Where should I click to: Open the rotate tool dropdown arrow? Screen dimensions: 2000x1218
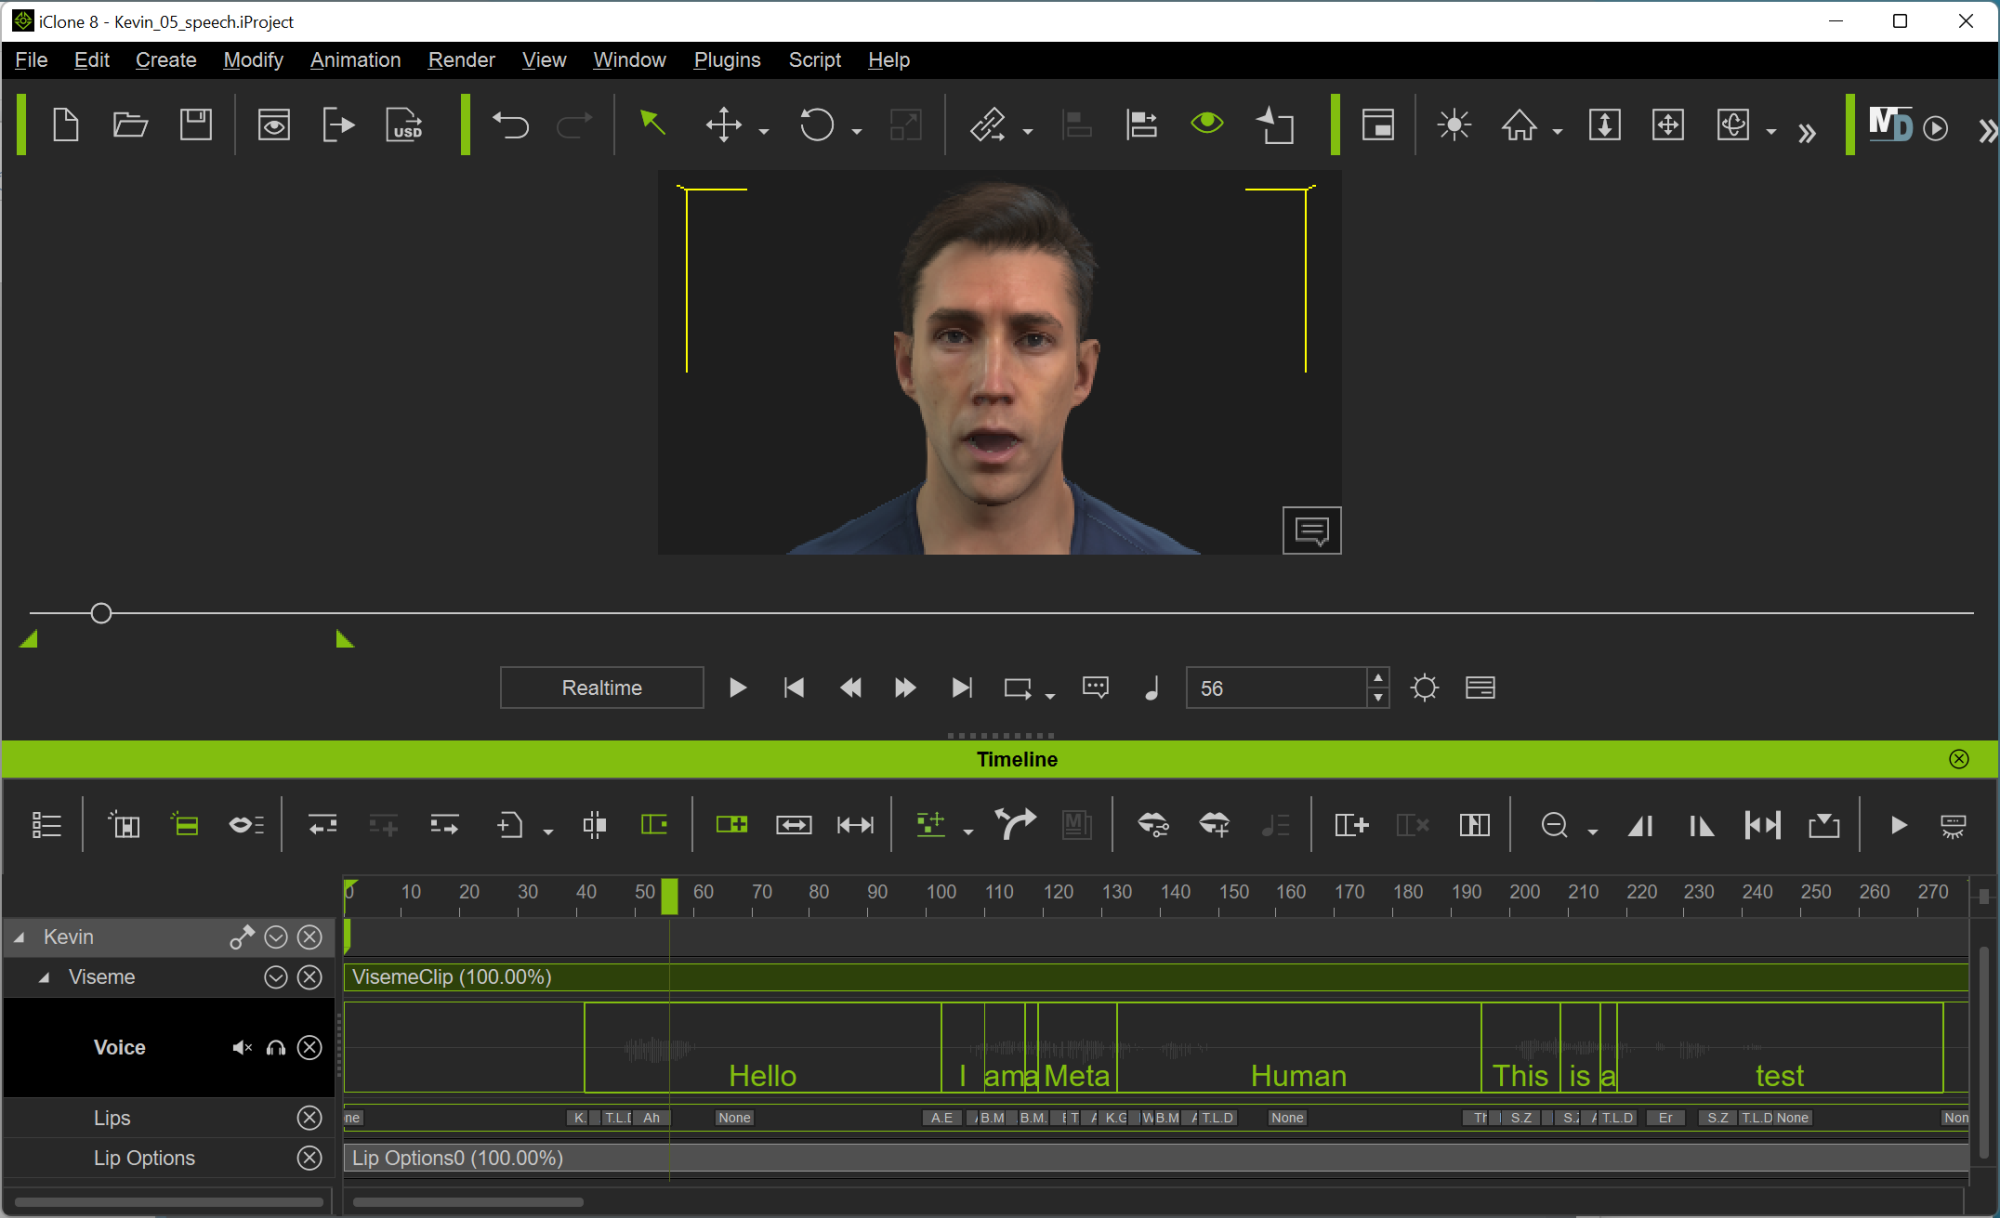857,132
